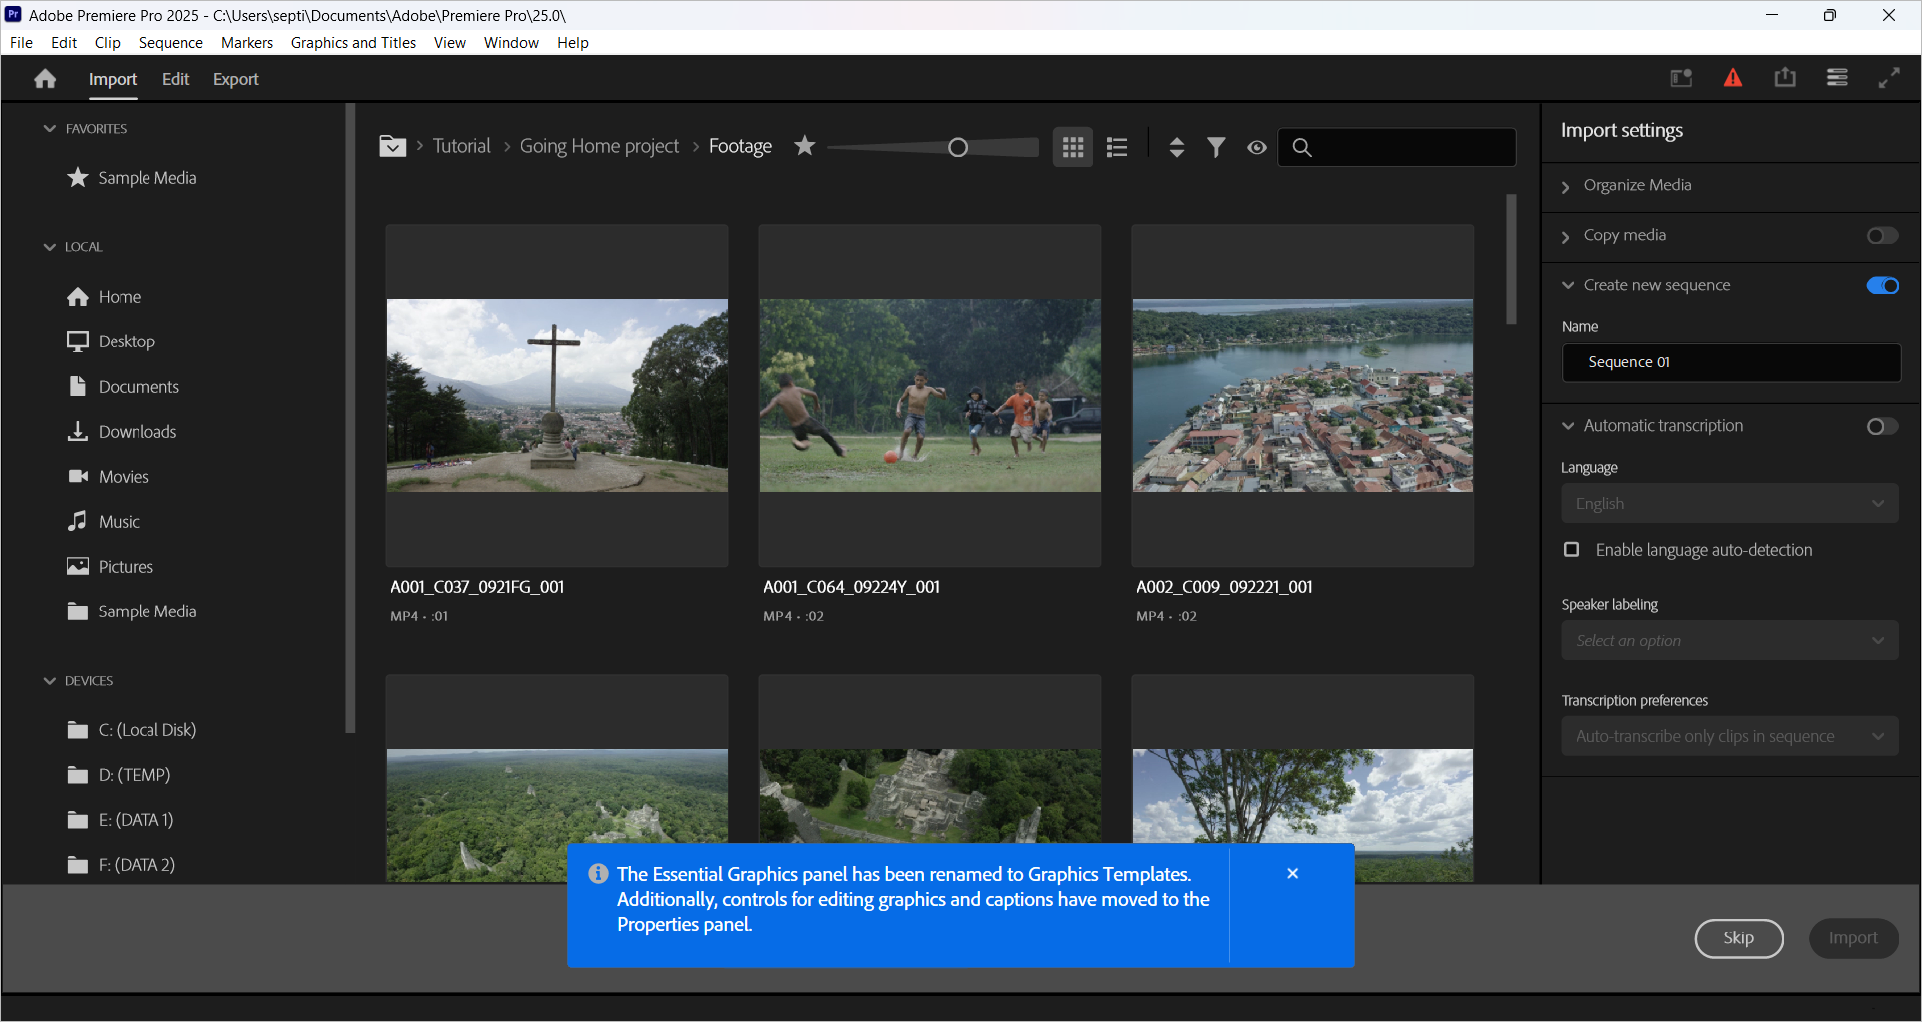Open the Speaker labeling dropdown
The image size is (1922, 1022).
click(x=1730, y=640)
